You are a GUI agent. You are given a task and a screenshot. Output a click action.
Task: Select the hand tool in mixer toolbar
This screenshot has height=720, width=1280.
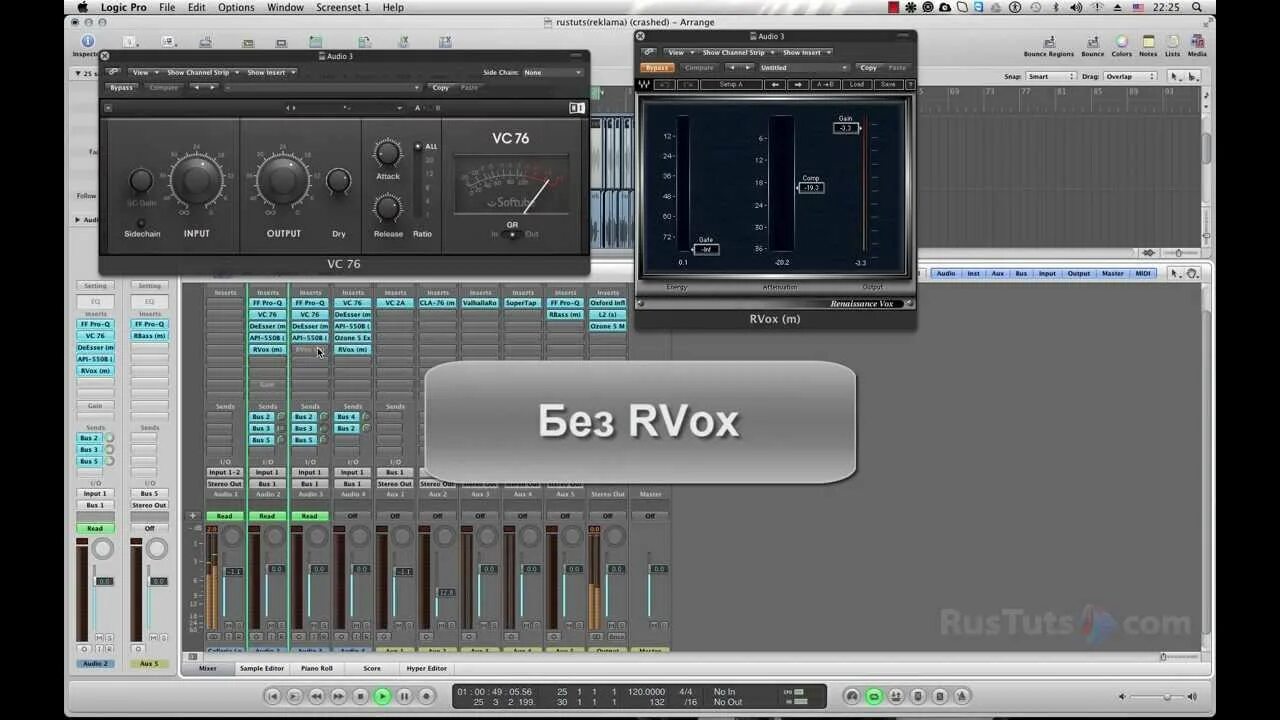click(x=1194, y=273)
